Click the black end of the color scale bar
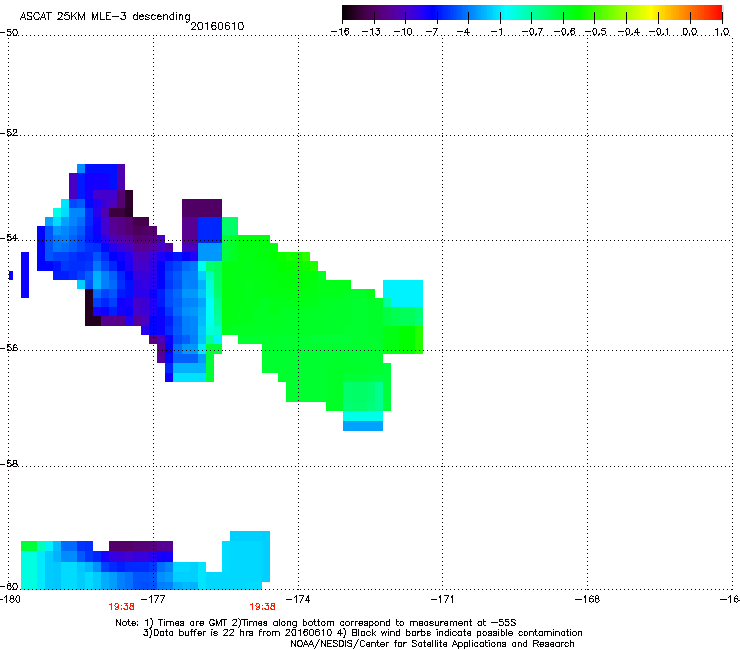The image size is (740, 650). (349, 13)
